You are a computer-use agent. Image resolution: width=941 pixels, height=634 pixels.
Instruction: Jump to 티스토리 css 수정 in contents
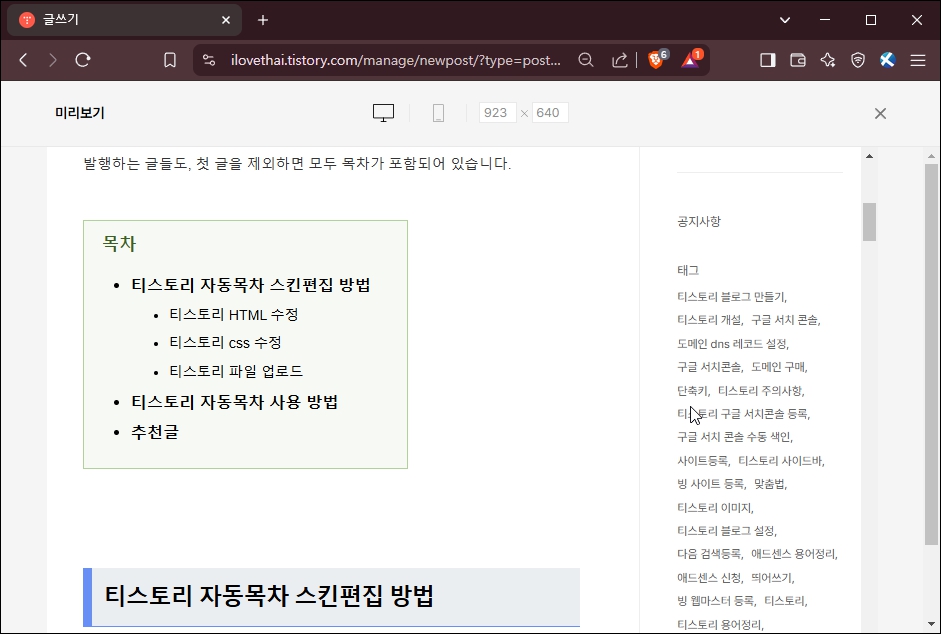coord(225,343)
